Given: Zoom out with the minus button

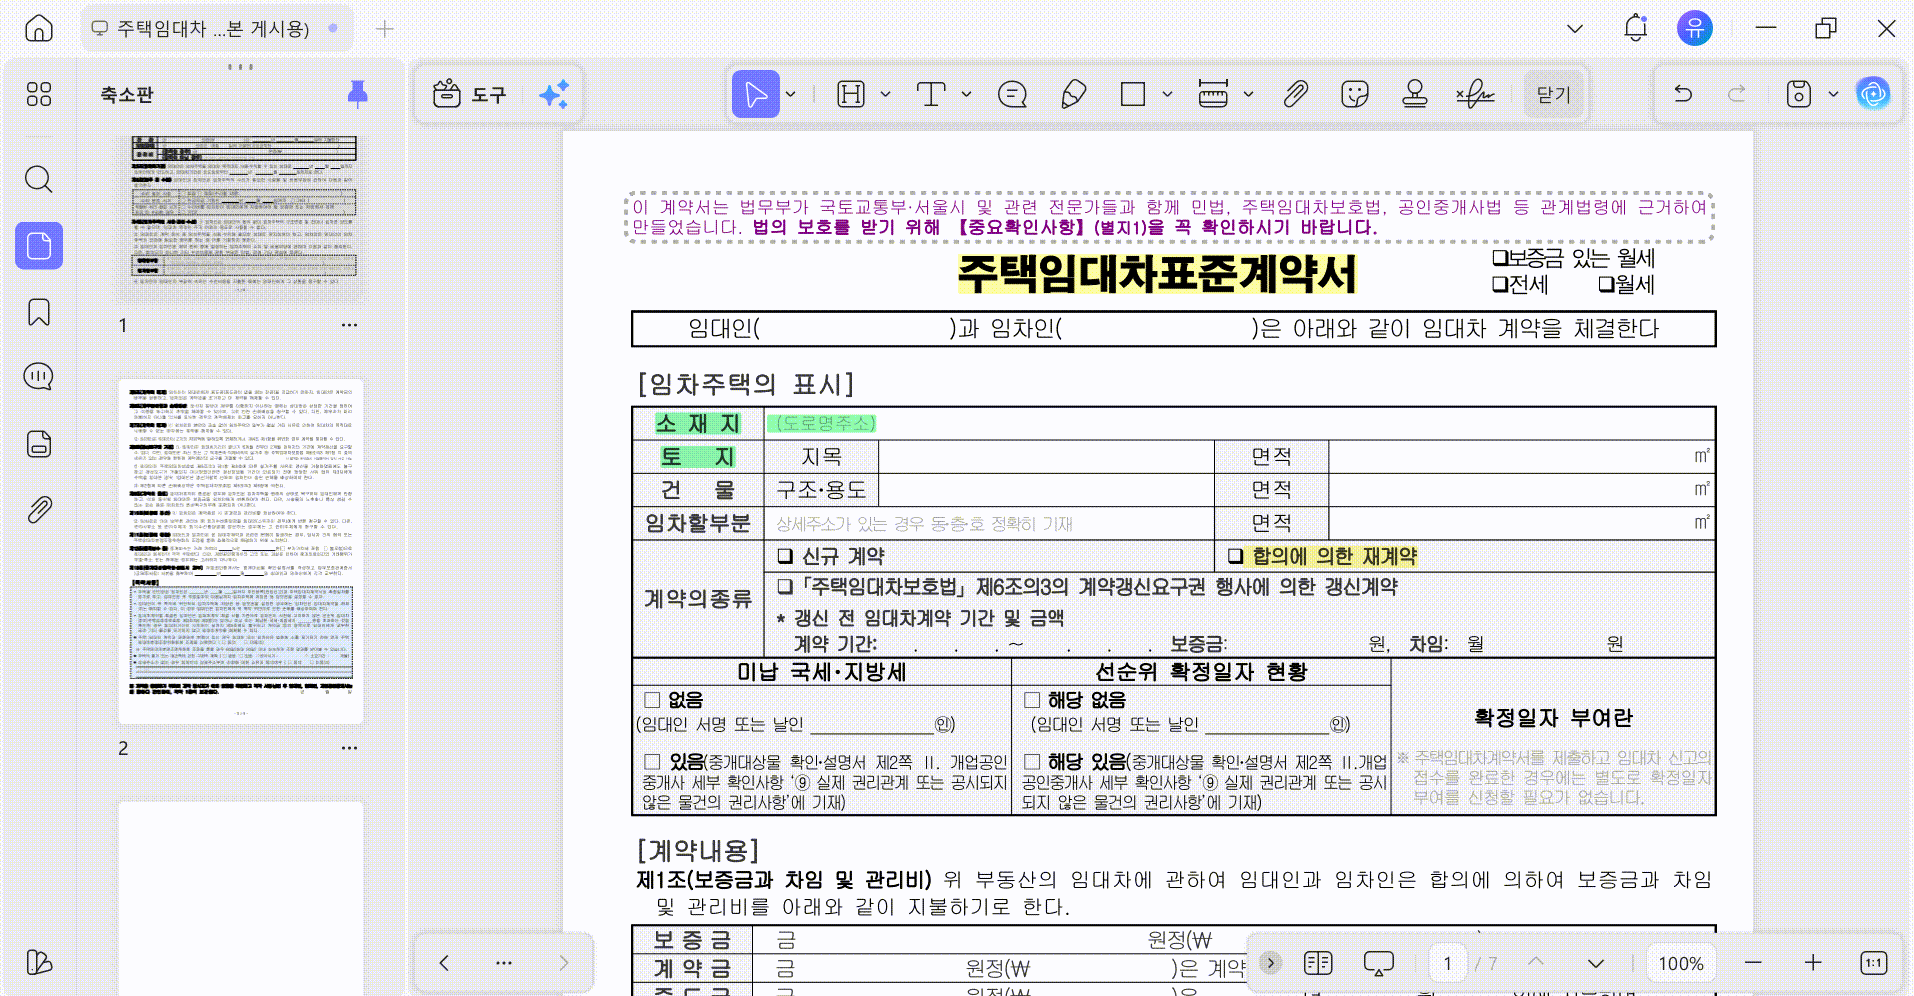Looking at the screenshot, I should 1753,963.
